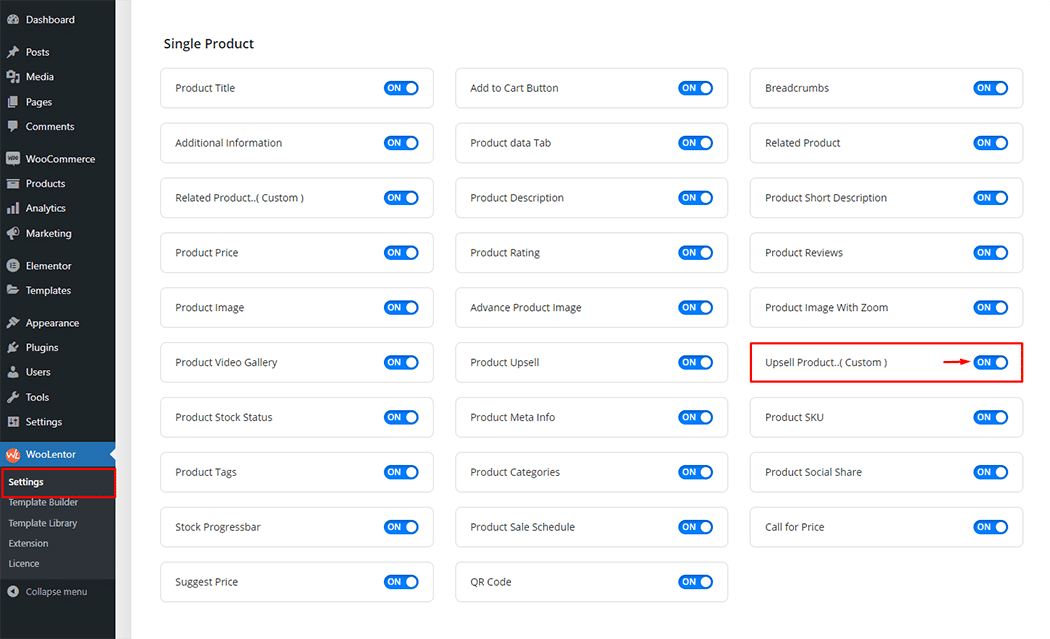Open the Licence submenu link
Viewport: 1050px width, 639px height.
24,564
